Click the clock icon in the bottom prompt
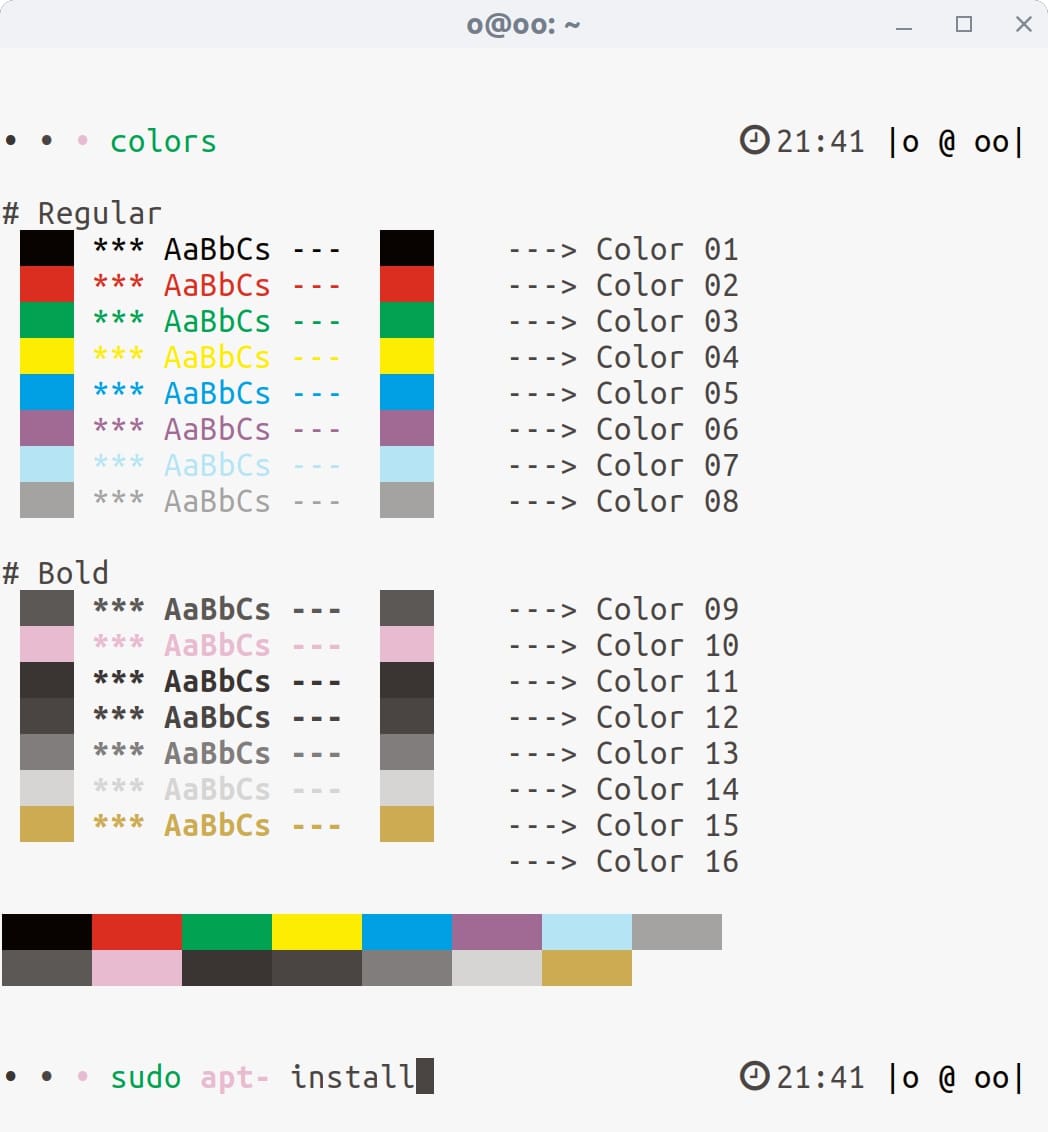The height and width of the screenshot is (1132, 1048). 754,1076
